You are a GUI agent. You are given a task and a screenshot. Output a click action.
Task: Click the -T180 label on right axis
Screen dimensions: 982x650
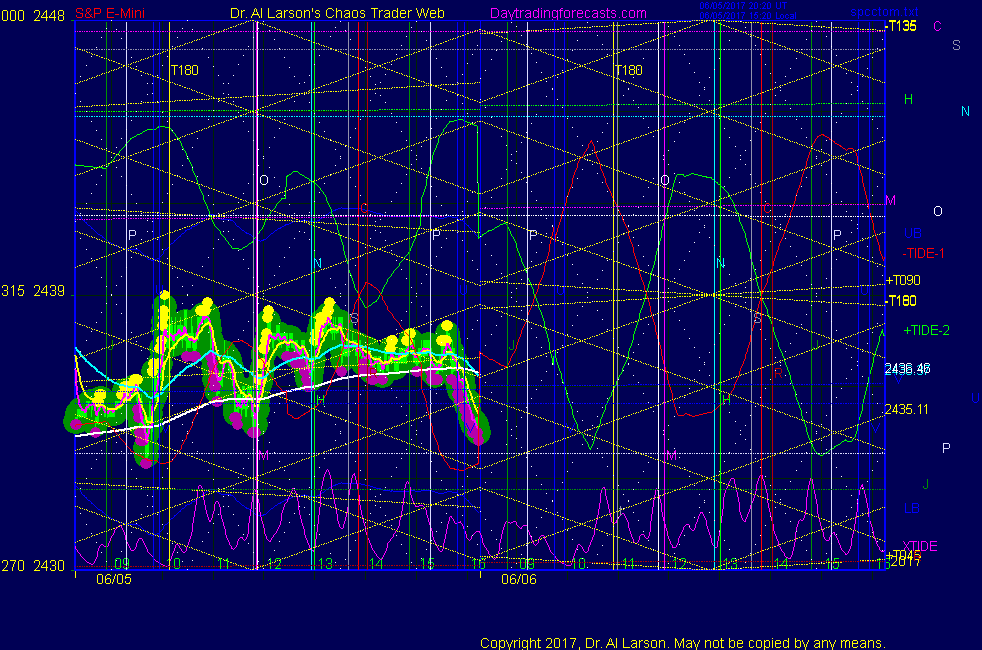(902, 301)
